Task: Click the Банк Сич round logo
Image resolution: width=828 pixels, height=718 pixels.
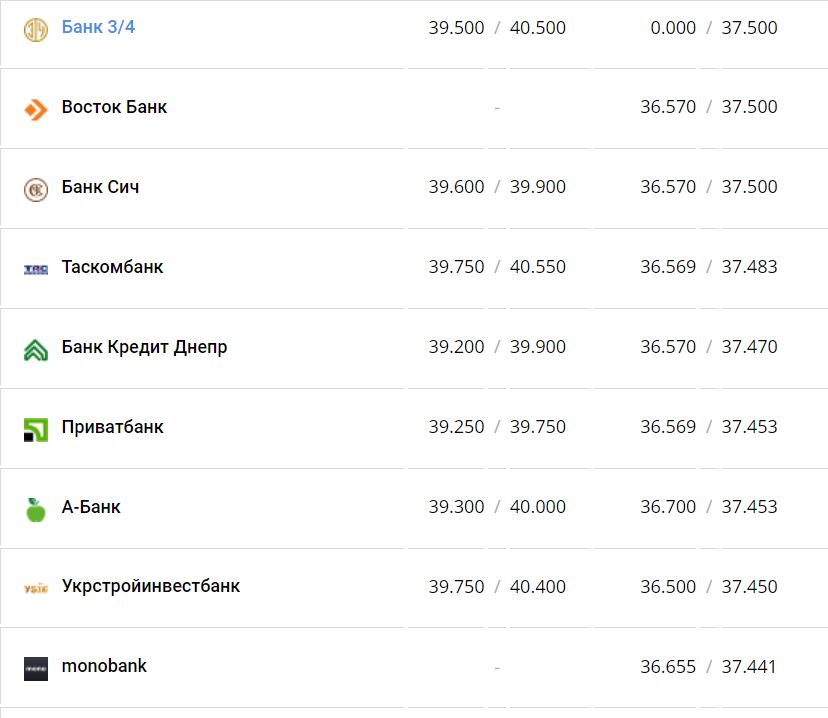Action: click(36, 189)
